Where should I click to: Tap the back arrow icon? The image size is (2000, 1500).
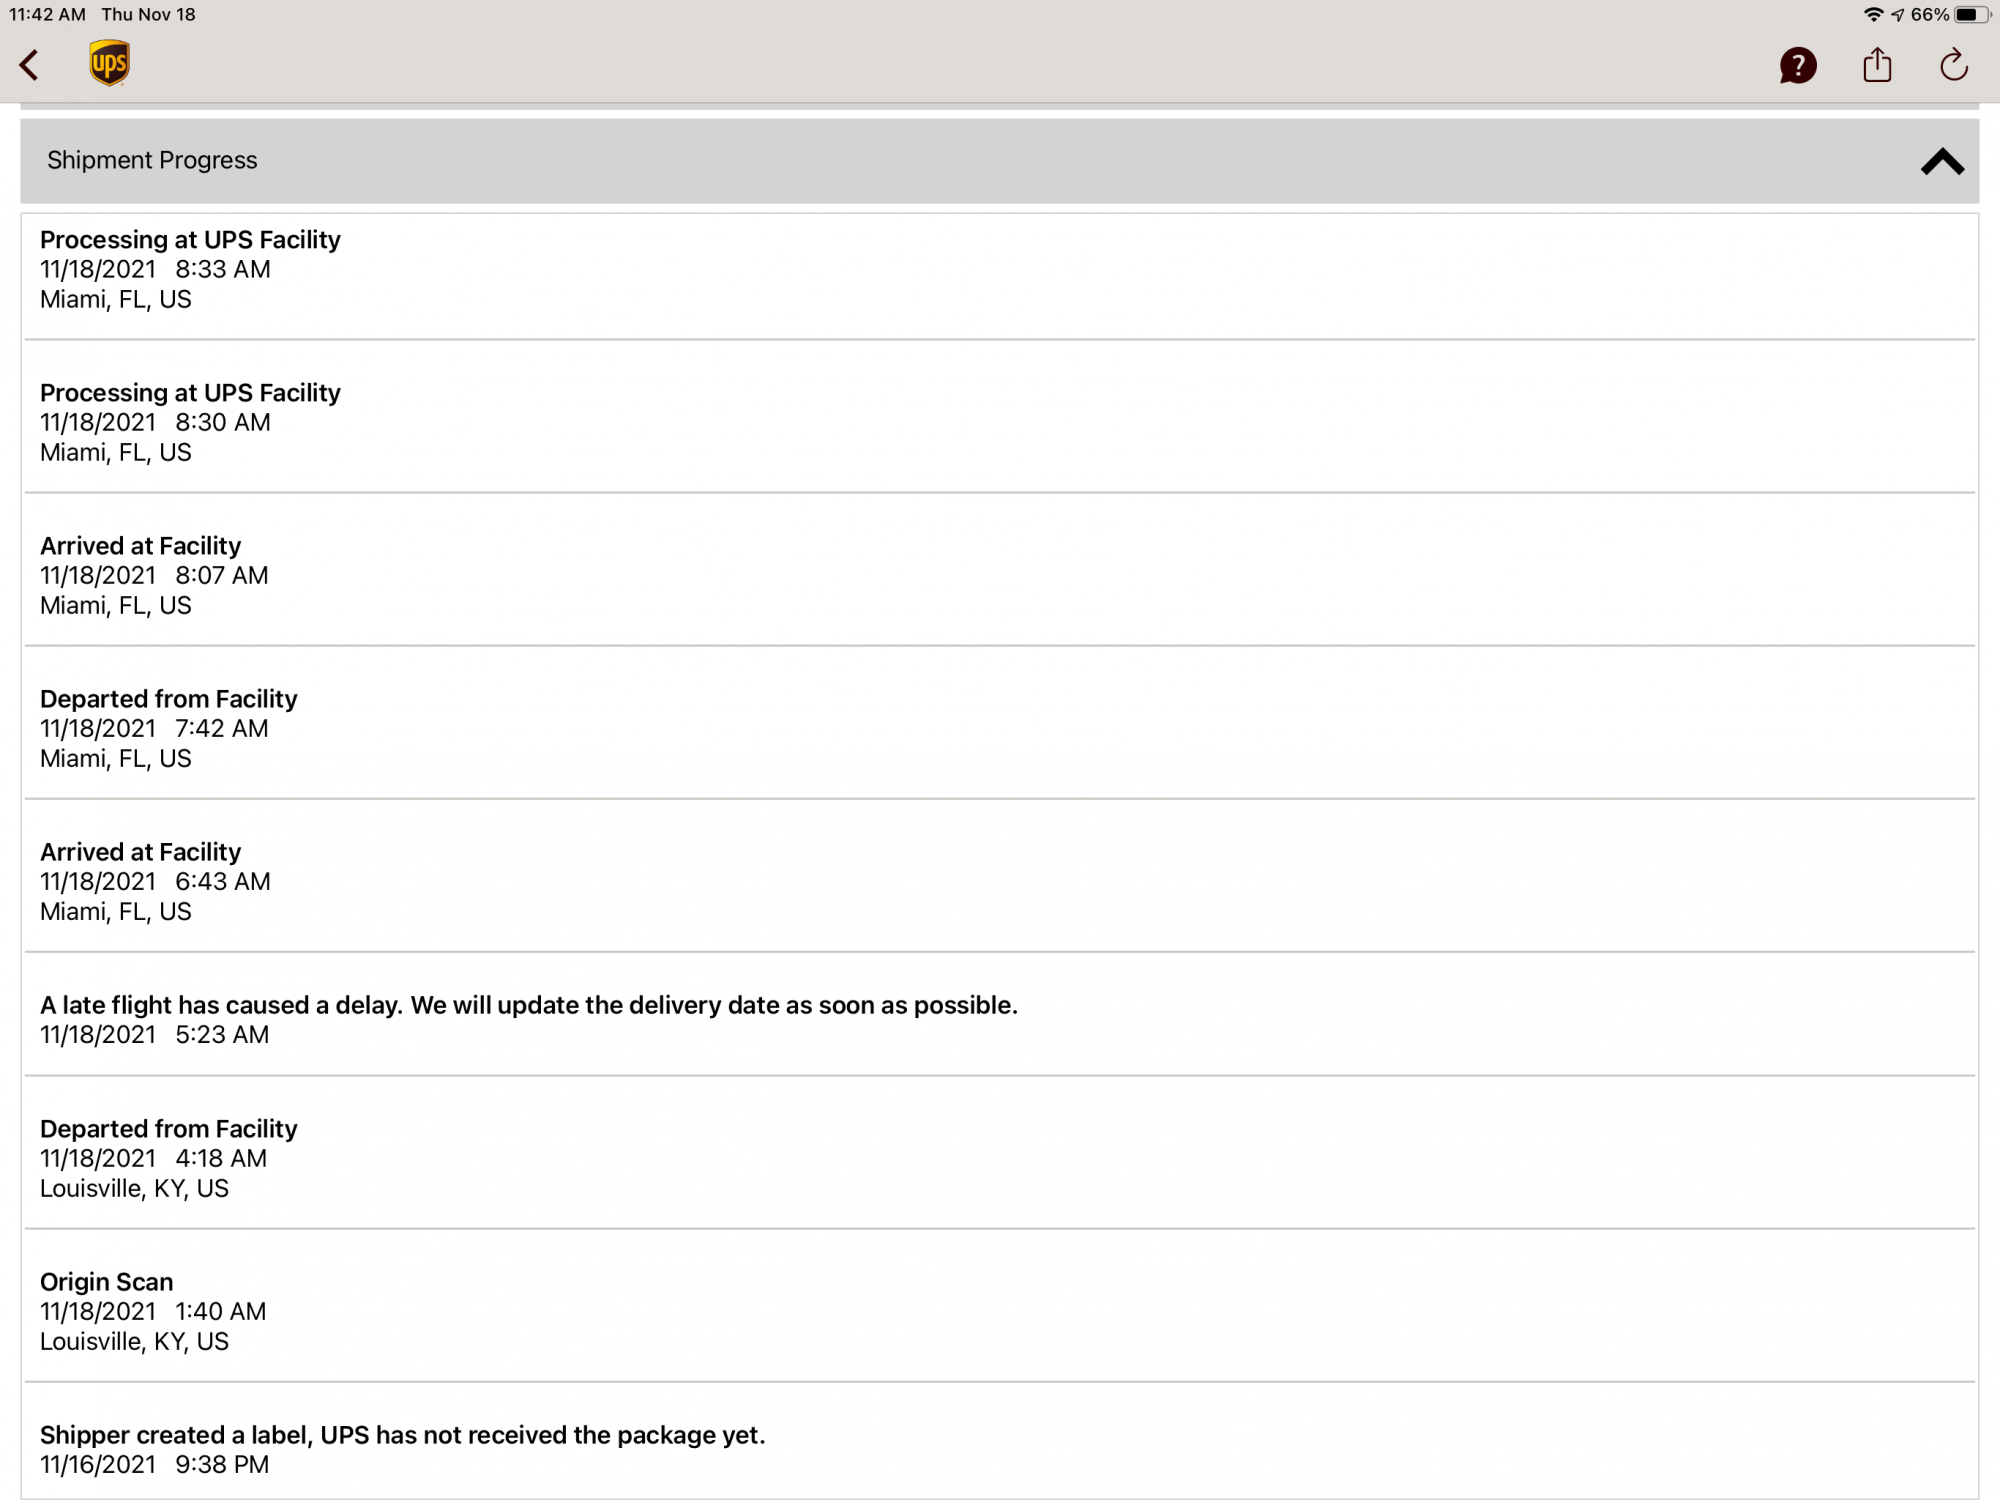click(x=30, y=66)
